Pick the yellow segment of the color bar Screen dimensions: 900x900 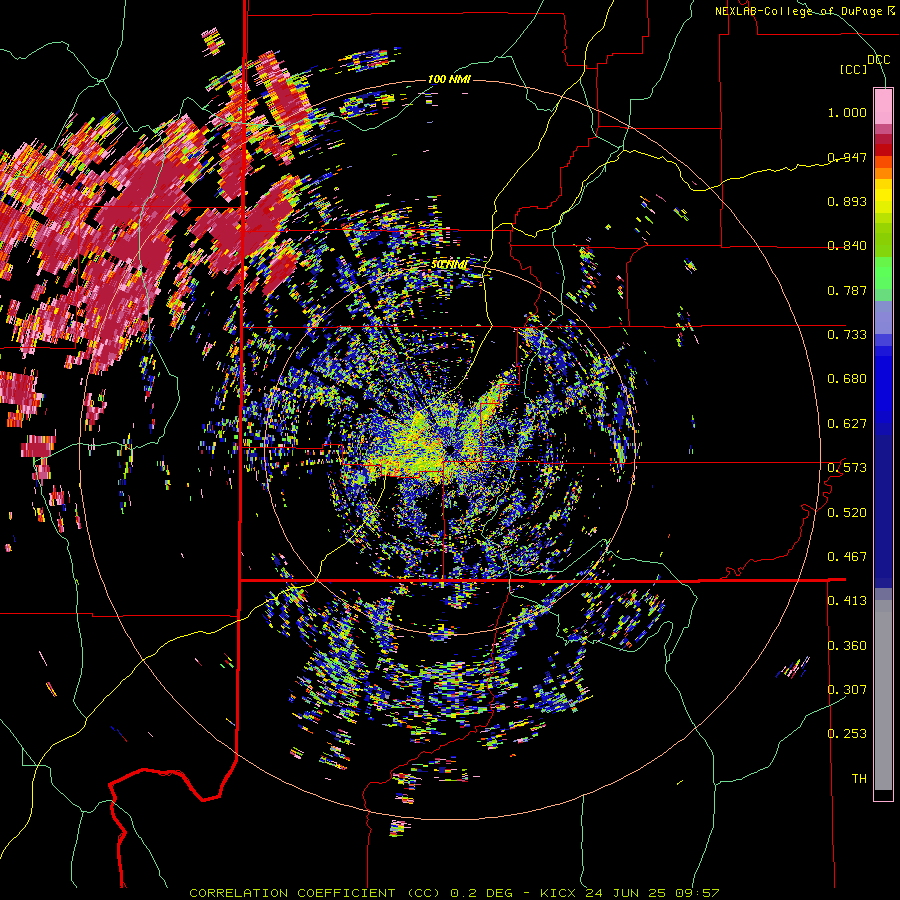coord(883,196)
